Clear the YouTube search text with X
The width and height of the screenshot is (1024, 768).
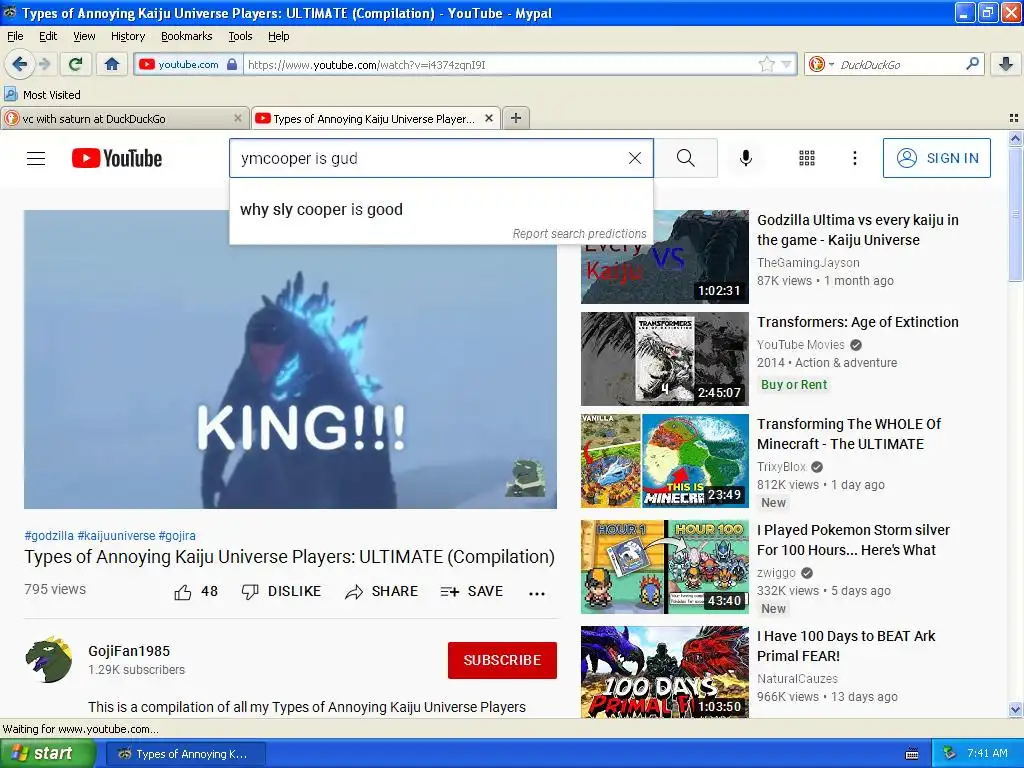[634, 158]
